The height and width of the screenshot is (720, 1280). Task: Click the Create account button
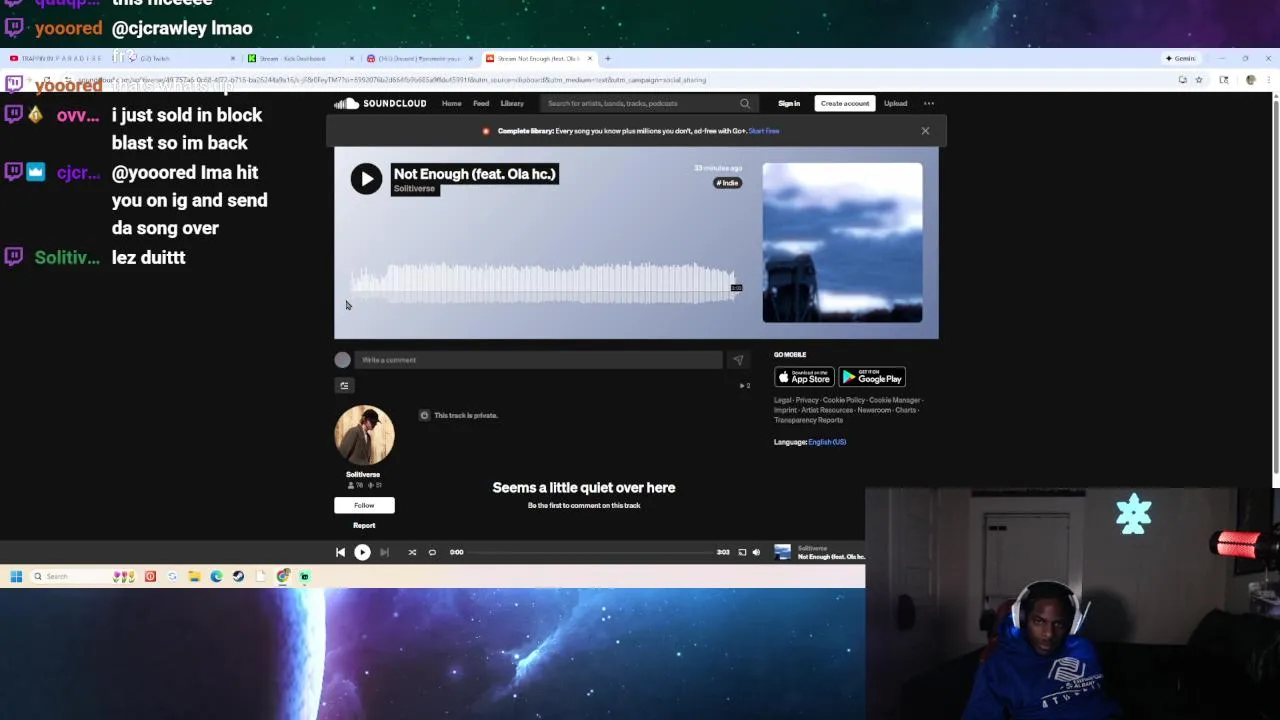pyautogui.click(x=845, y=103)
